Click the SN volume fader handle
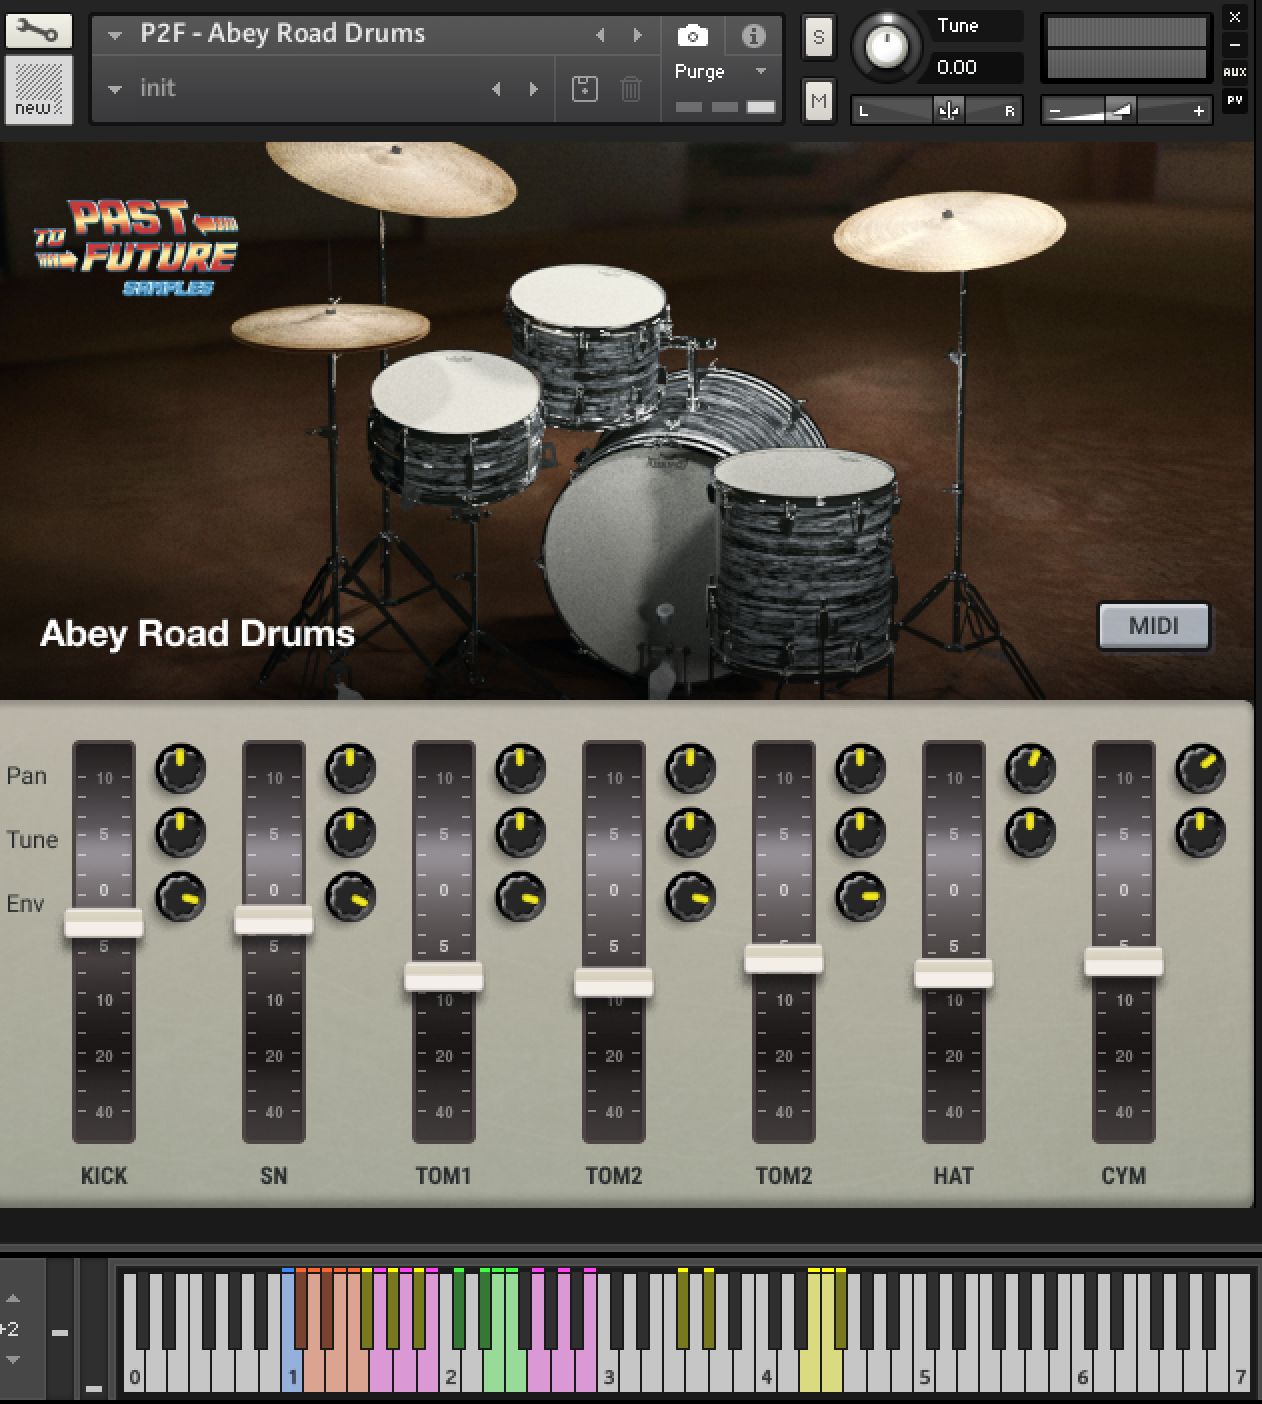This screenshot has width=1262, height=1404. [x=274, y=920]
